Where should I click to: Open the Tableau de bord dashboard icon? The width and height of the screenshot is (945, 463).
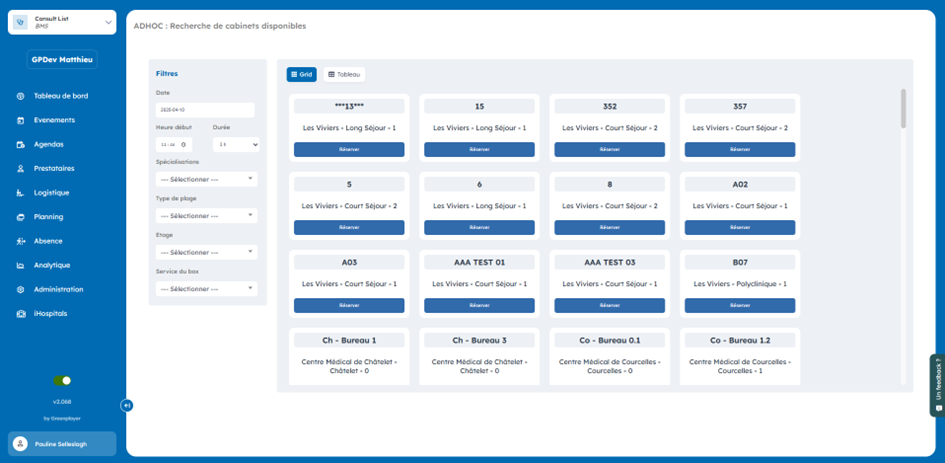[20, 96]
